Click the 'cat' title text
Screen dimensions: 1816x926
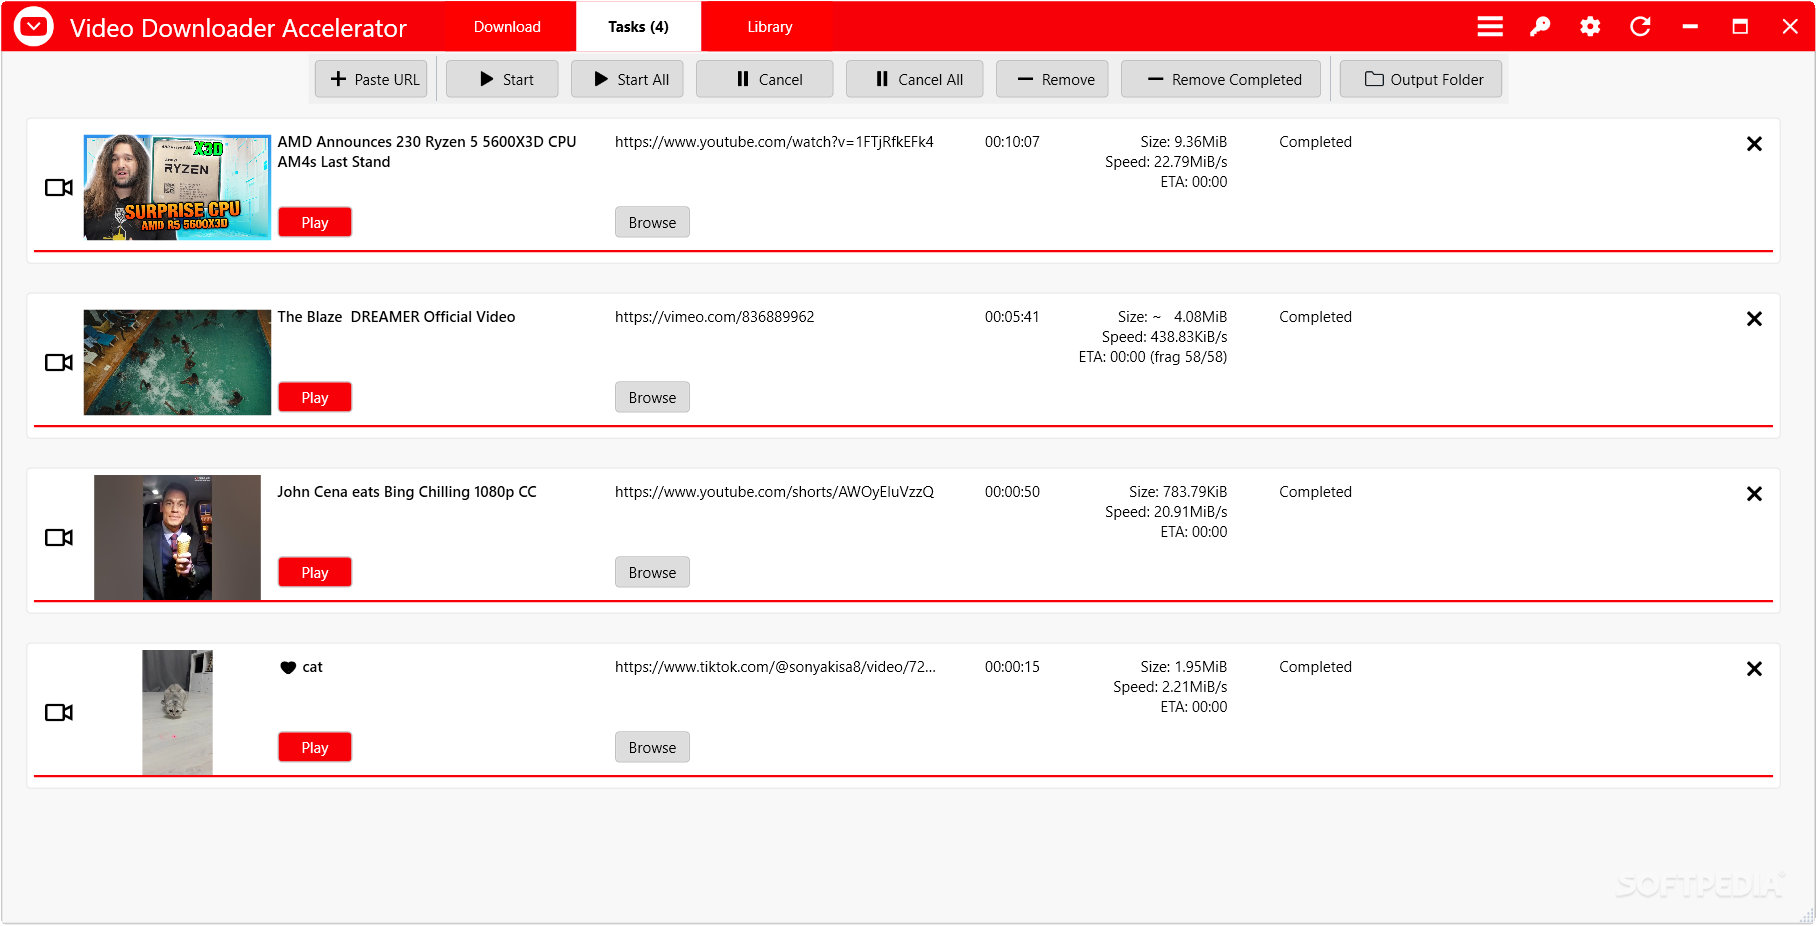click(x=312, y=667)
